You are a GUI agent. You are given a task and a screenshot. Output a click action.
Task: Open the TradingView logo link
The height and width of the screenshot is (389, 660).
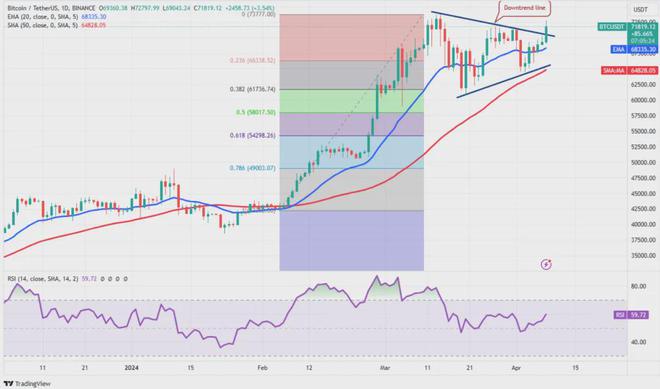pos(27,384)
